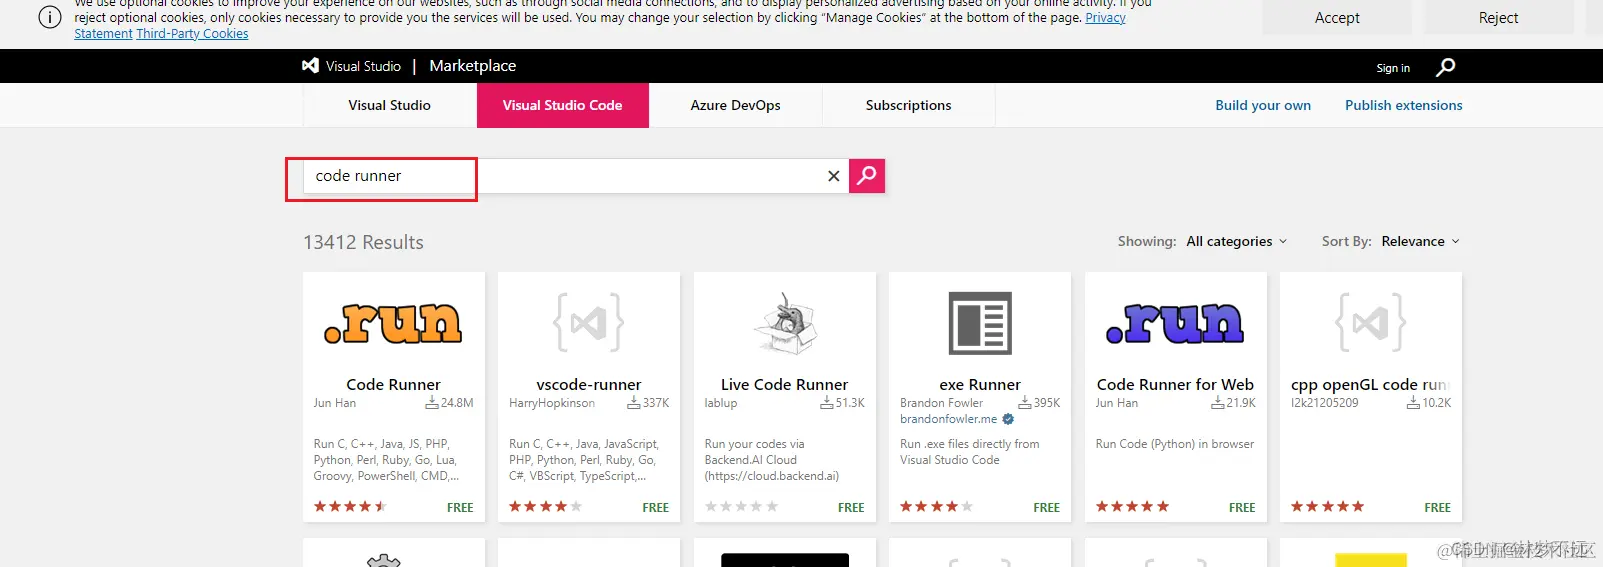The height and width of the screenshot is (567, 1603).
Task: Click the cpp openGL code runner placeholder icon
Action: pos(1371,322)
